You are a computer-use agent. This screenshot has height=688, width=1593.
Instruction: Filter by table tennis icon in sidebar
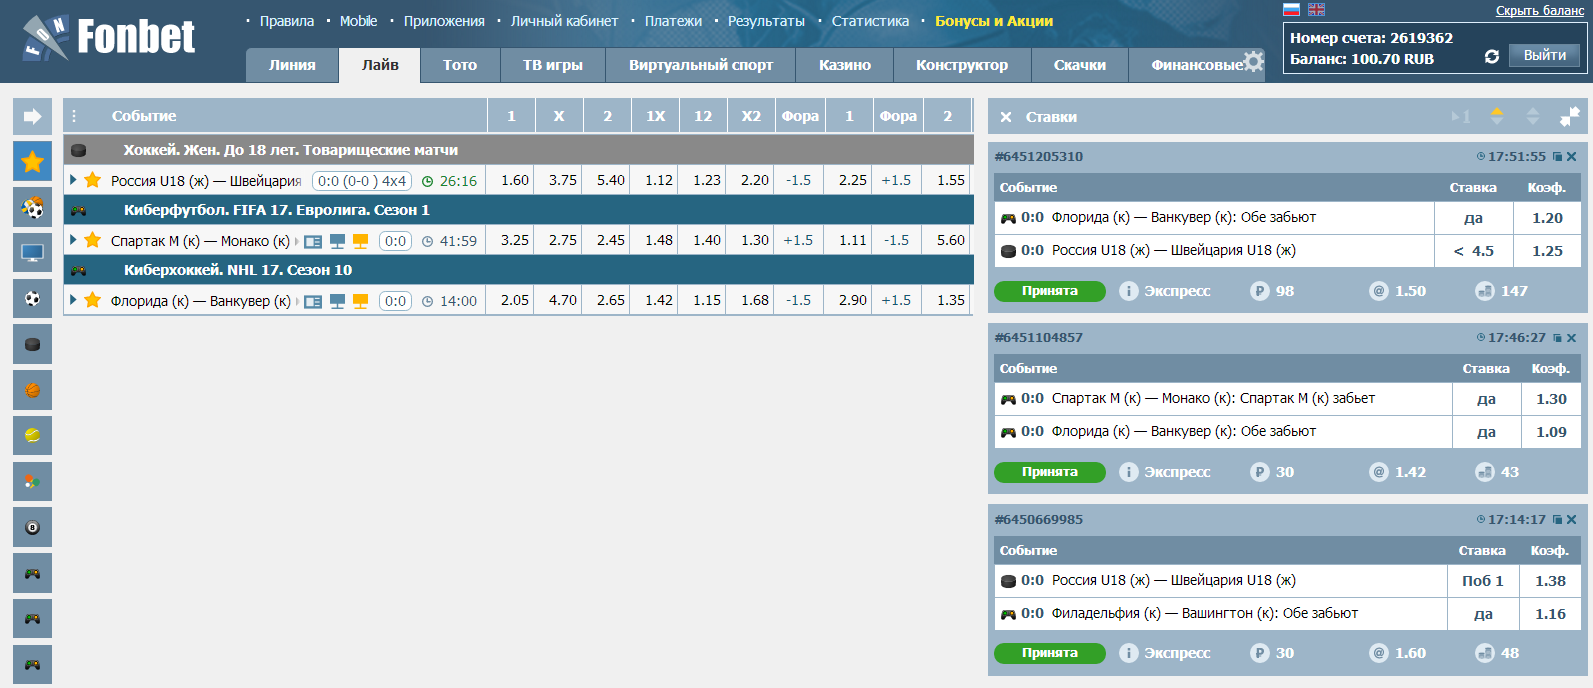32,481
